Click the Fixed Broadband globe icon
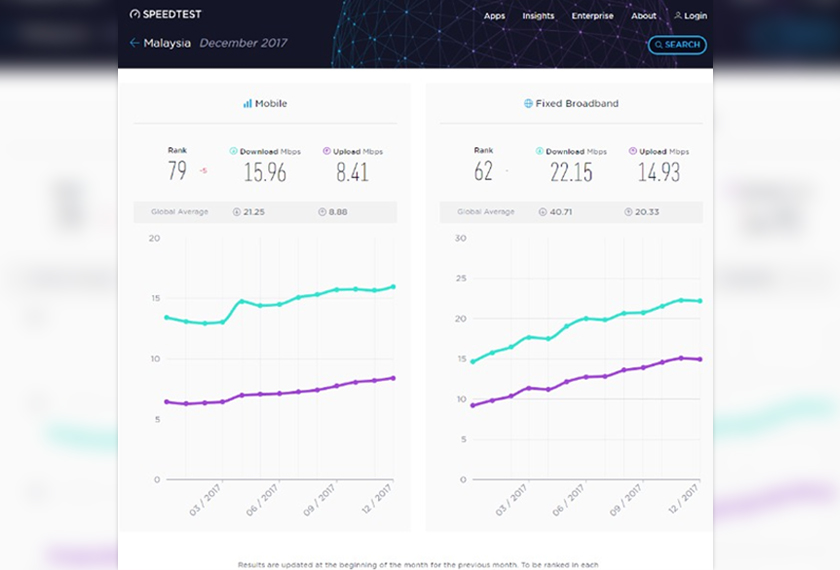Image resolution: width=840 pixels, height=570 pixels. pyautogui.click(x=528, y=103)
